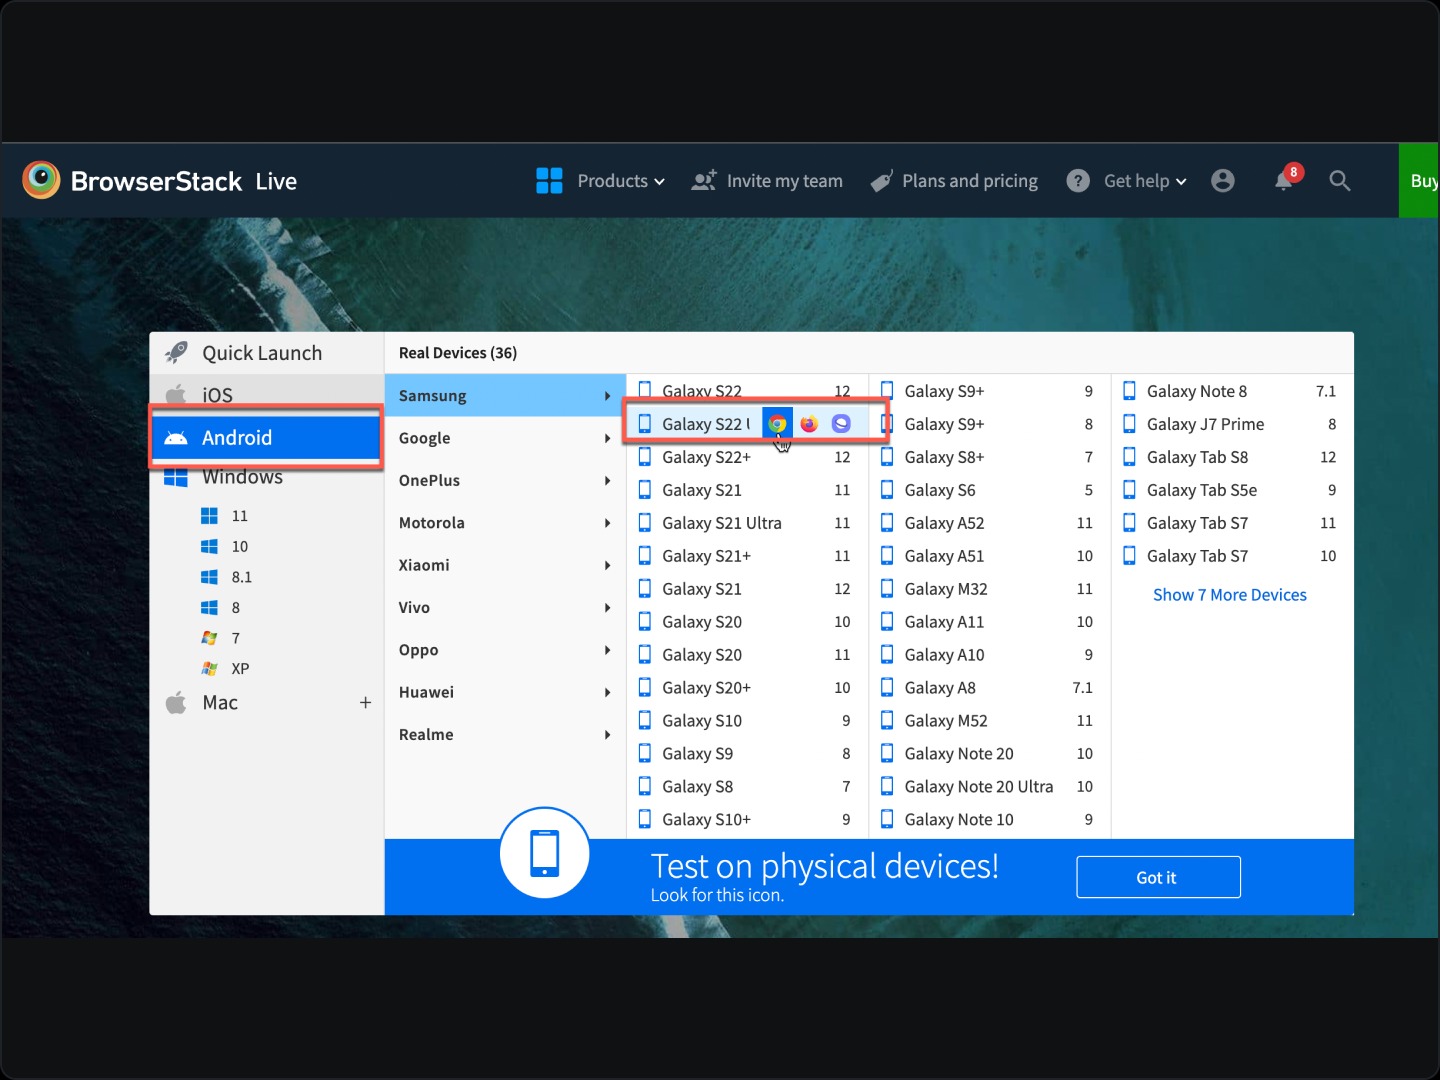Click the Invite my team icon
The height and width of the screenshot is (1080, 1440).
pyautogui.click(x=704, y=181)
